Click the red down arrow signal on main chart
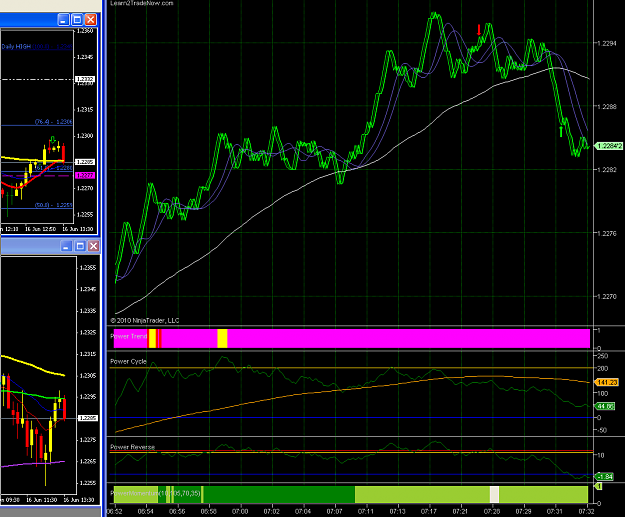 479,29
